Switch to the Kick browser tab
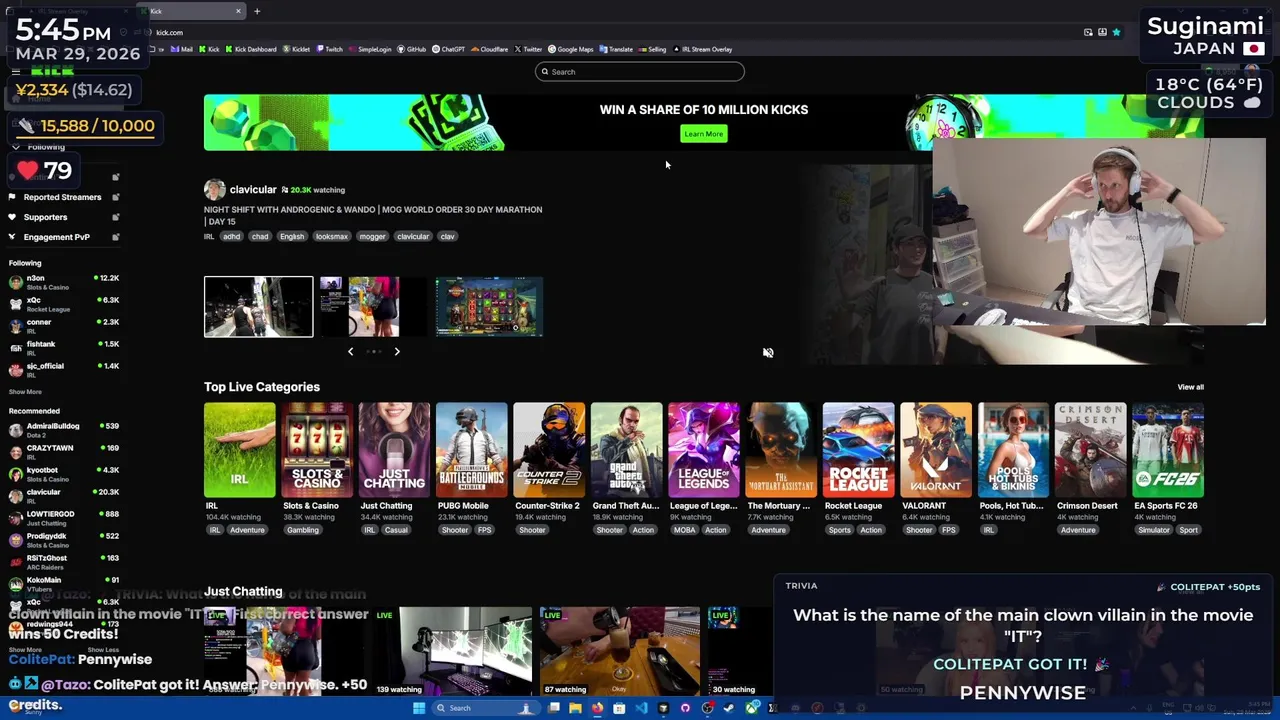This screenshot has height=720, width=1280. [190, 11]
